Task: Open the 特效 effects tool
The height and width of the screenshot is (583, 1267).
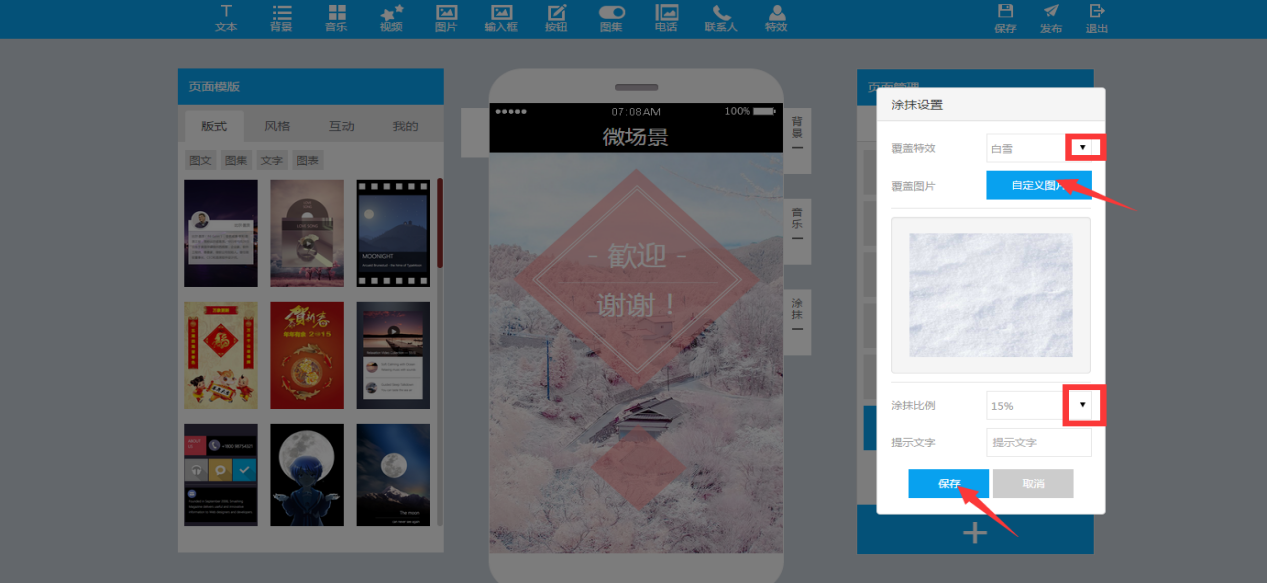Action: coord(776,17)
